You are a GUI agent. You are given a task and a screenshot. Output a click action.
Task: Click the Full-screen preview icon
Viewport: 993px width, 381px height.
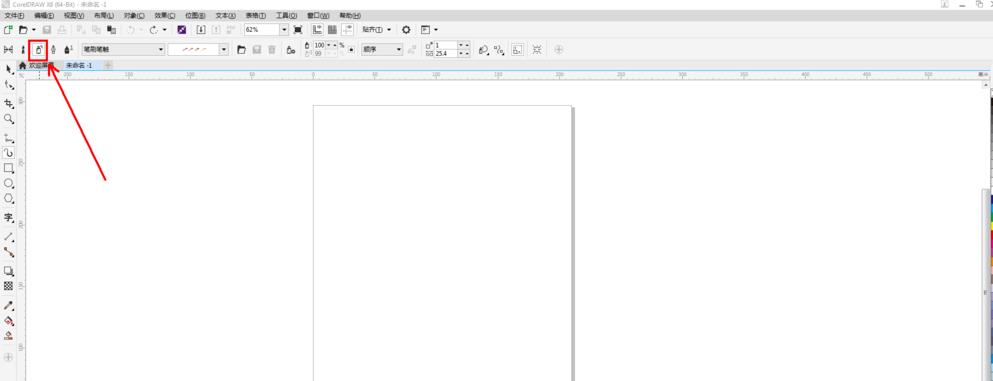click(x=298, y=30)
